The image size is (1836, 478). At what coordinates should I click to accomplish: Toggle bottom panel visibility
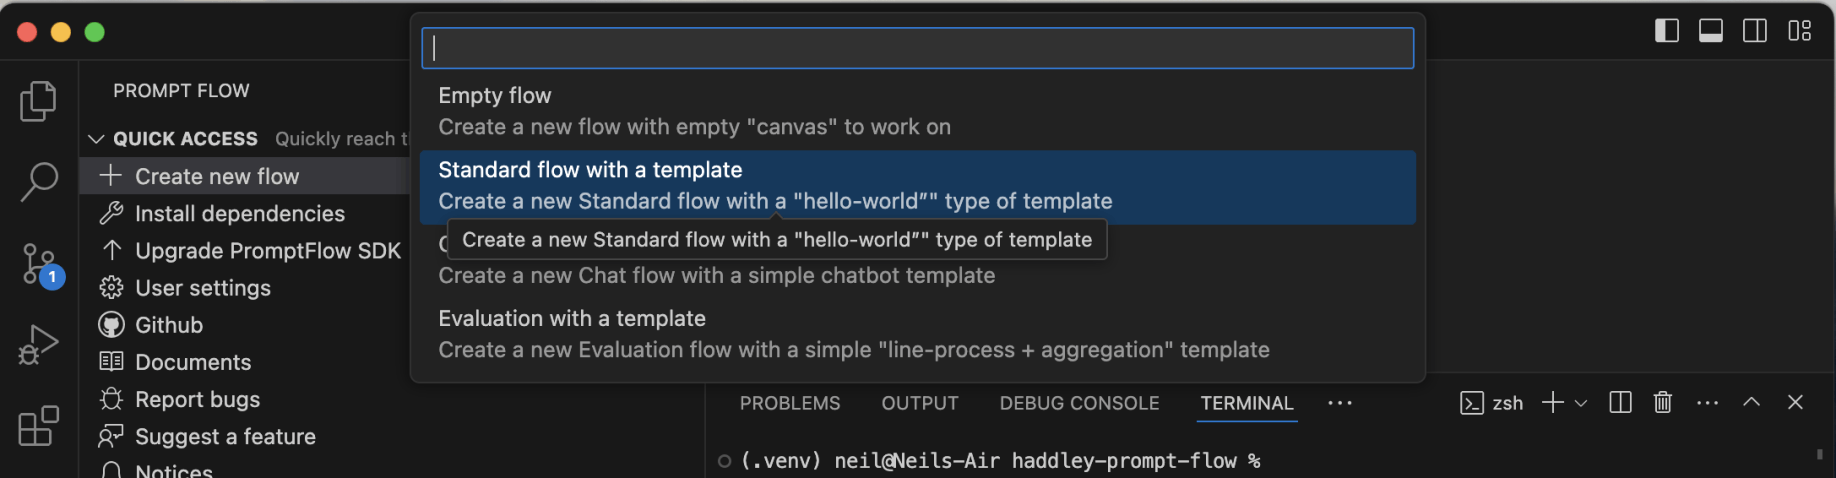[1711, 31]
